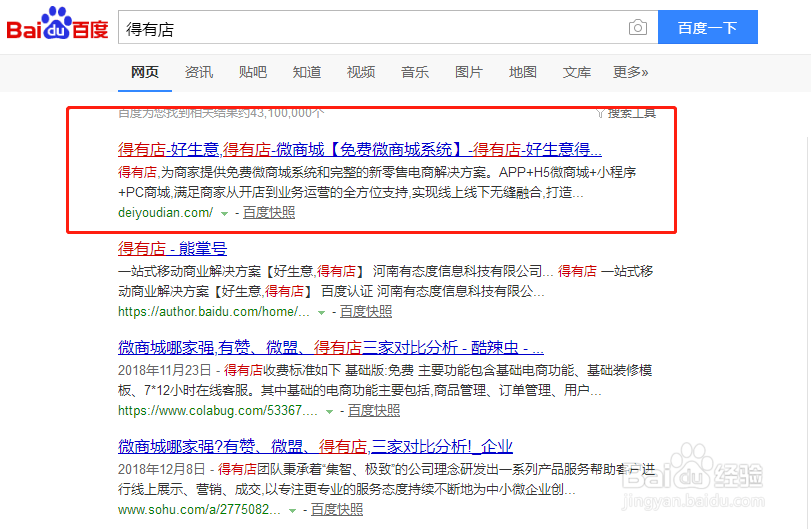Open result 微商城哪家强,有赞、微盟、得有店三家对比分析 - 酷辣虫
The width and height of the screenshot is (811, 529).
[x=331, y=347]
